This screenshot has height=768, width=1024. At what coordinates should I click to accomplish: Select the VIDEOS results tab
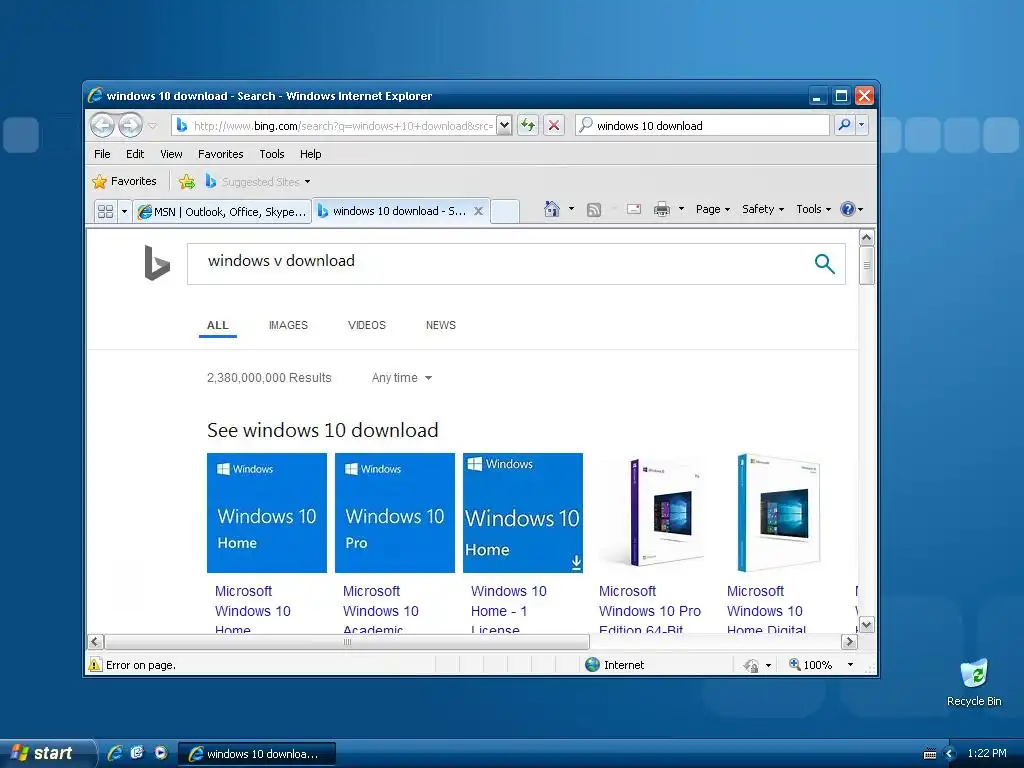366,325
